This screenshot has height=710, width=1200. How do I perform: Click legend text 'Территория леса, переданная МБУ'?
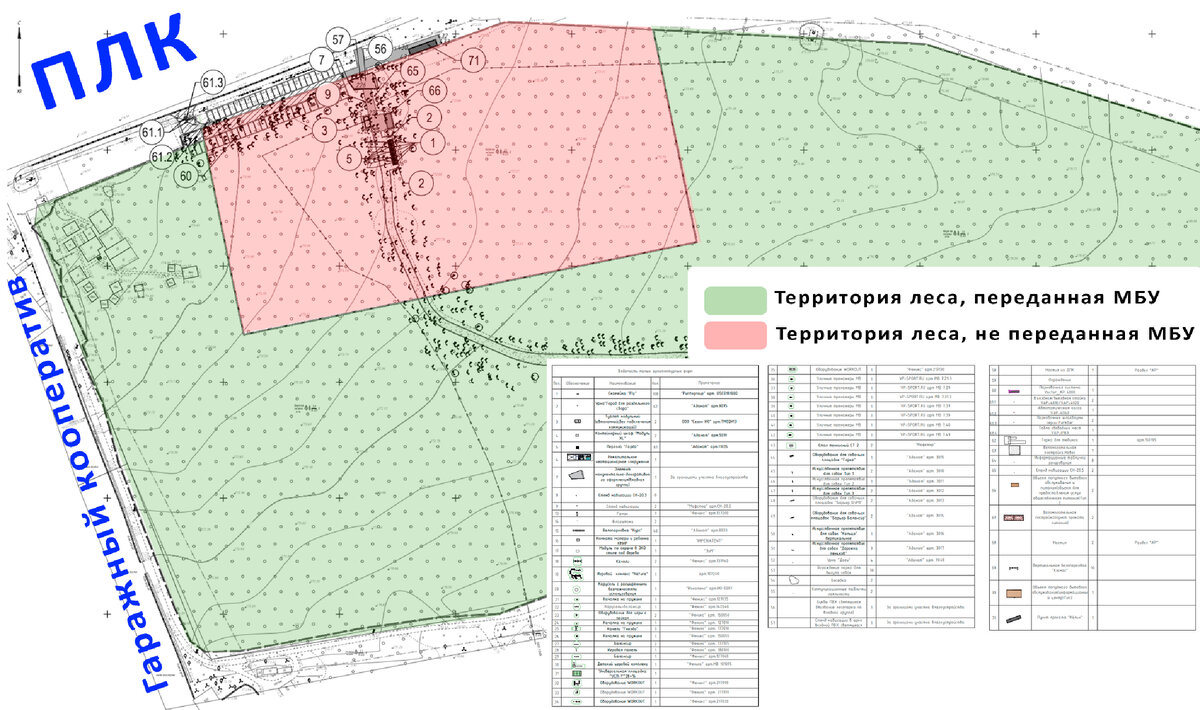pos(965,298)
